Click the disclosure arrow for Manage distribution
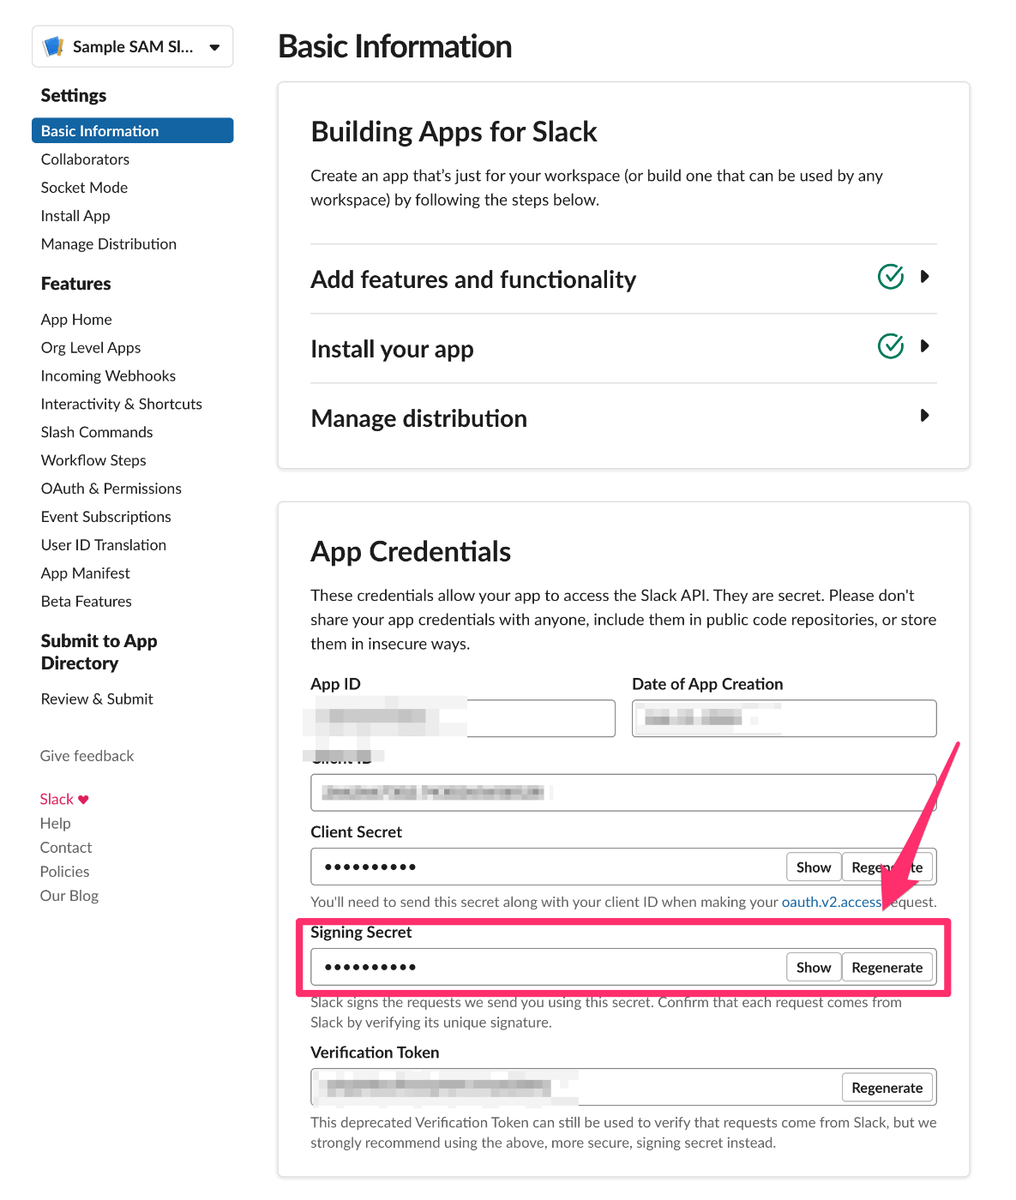 pos(924,416)
